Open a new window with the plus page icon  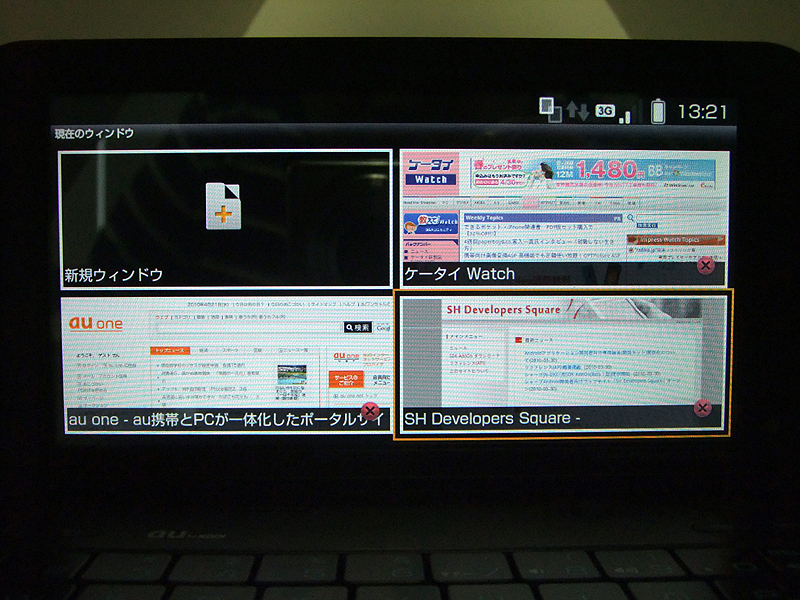coord(223,206)
